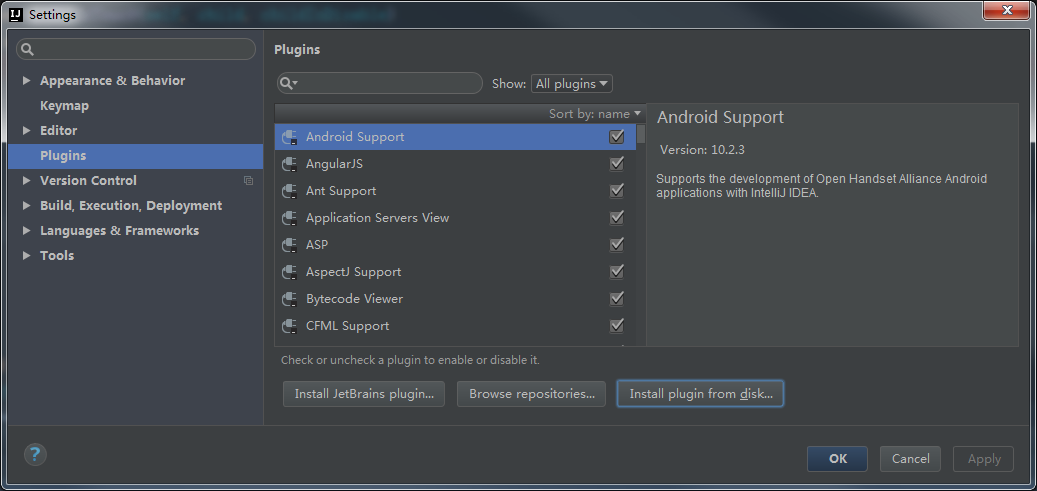This screenshot has width=1037, height=491.
Task: Click the ASP plugin icon
Action: pos(289,245)
